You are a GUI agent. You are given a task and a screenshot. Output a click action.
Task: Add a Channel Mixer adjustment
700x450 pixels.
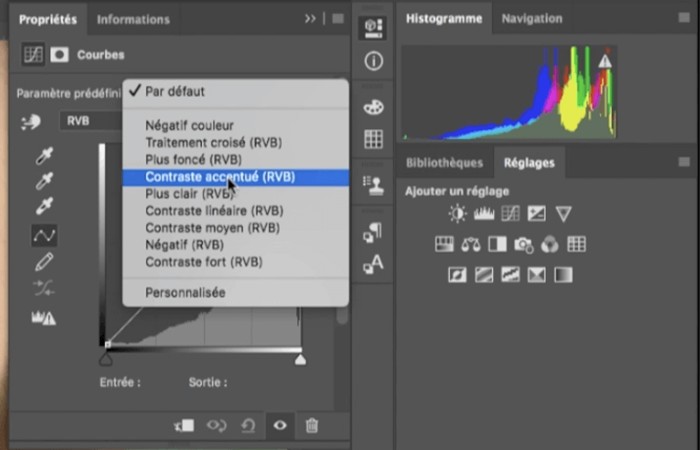pos(550,245)
